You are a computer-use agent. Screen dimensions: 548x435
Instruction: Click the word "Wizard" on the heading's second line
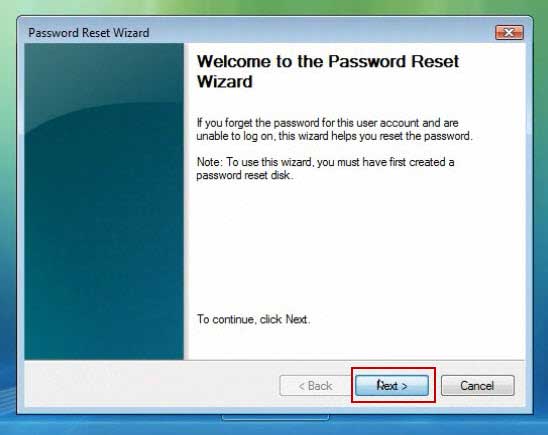[225, 82]
